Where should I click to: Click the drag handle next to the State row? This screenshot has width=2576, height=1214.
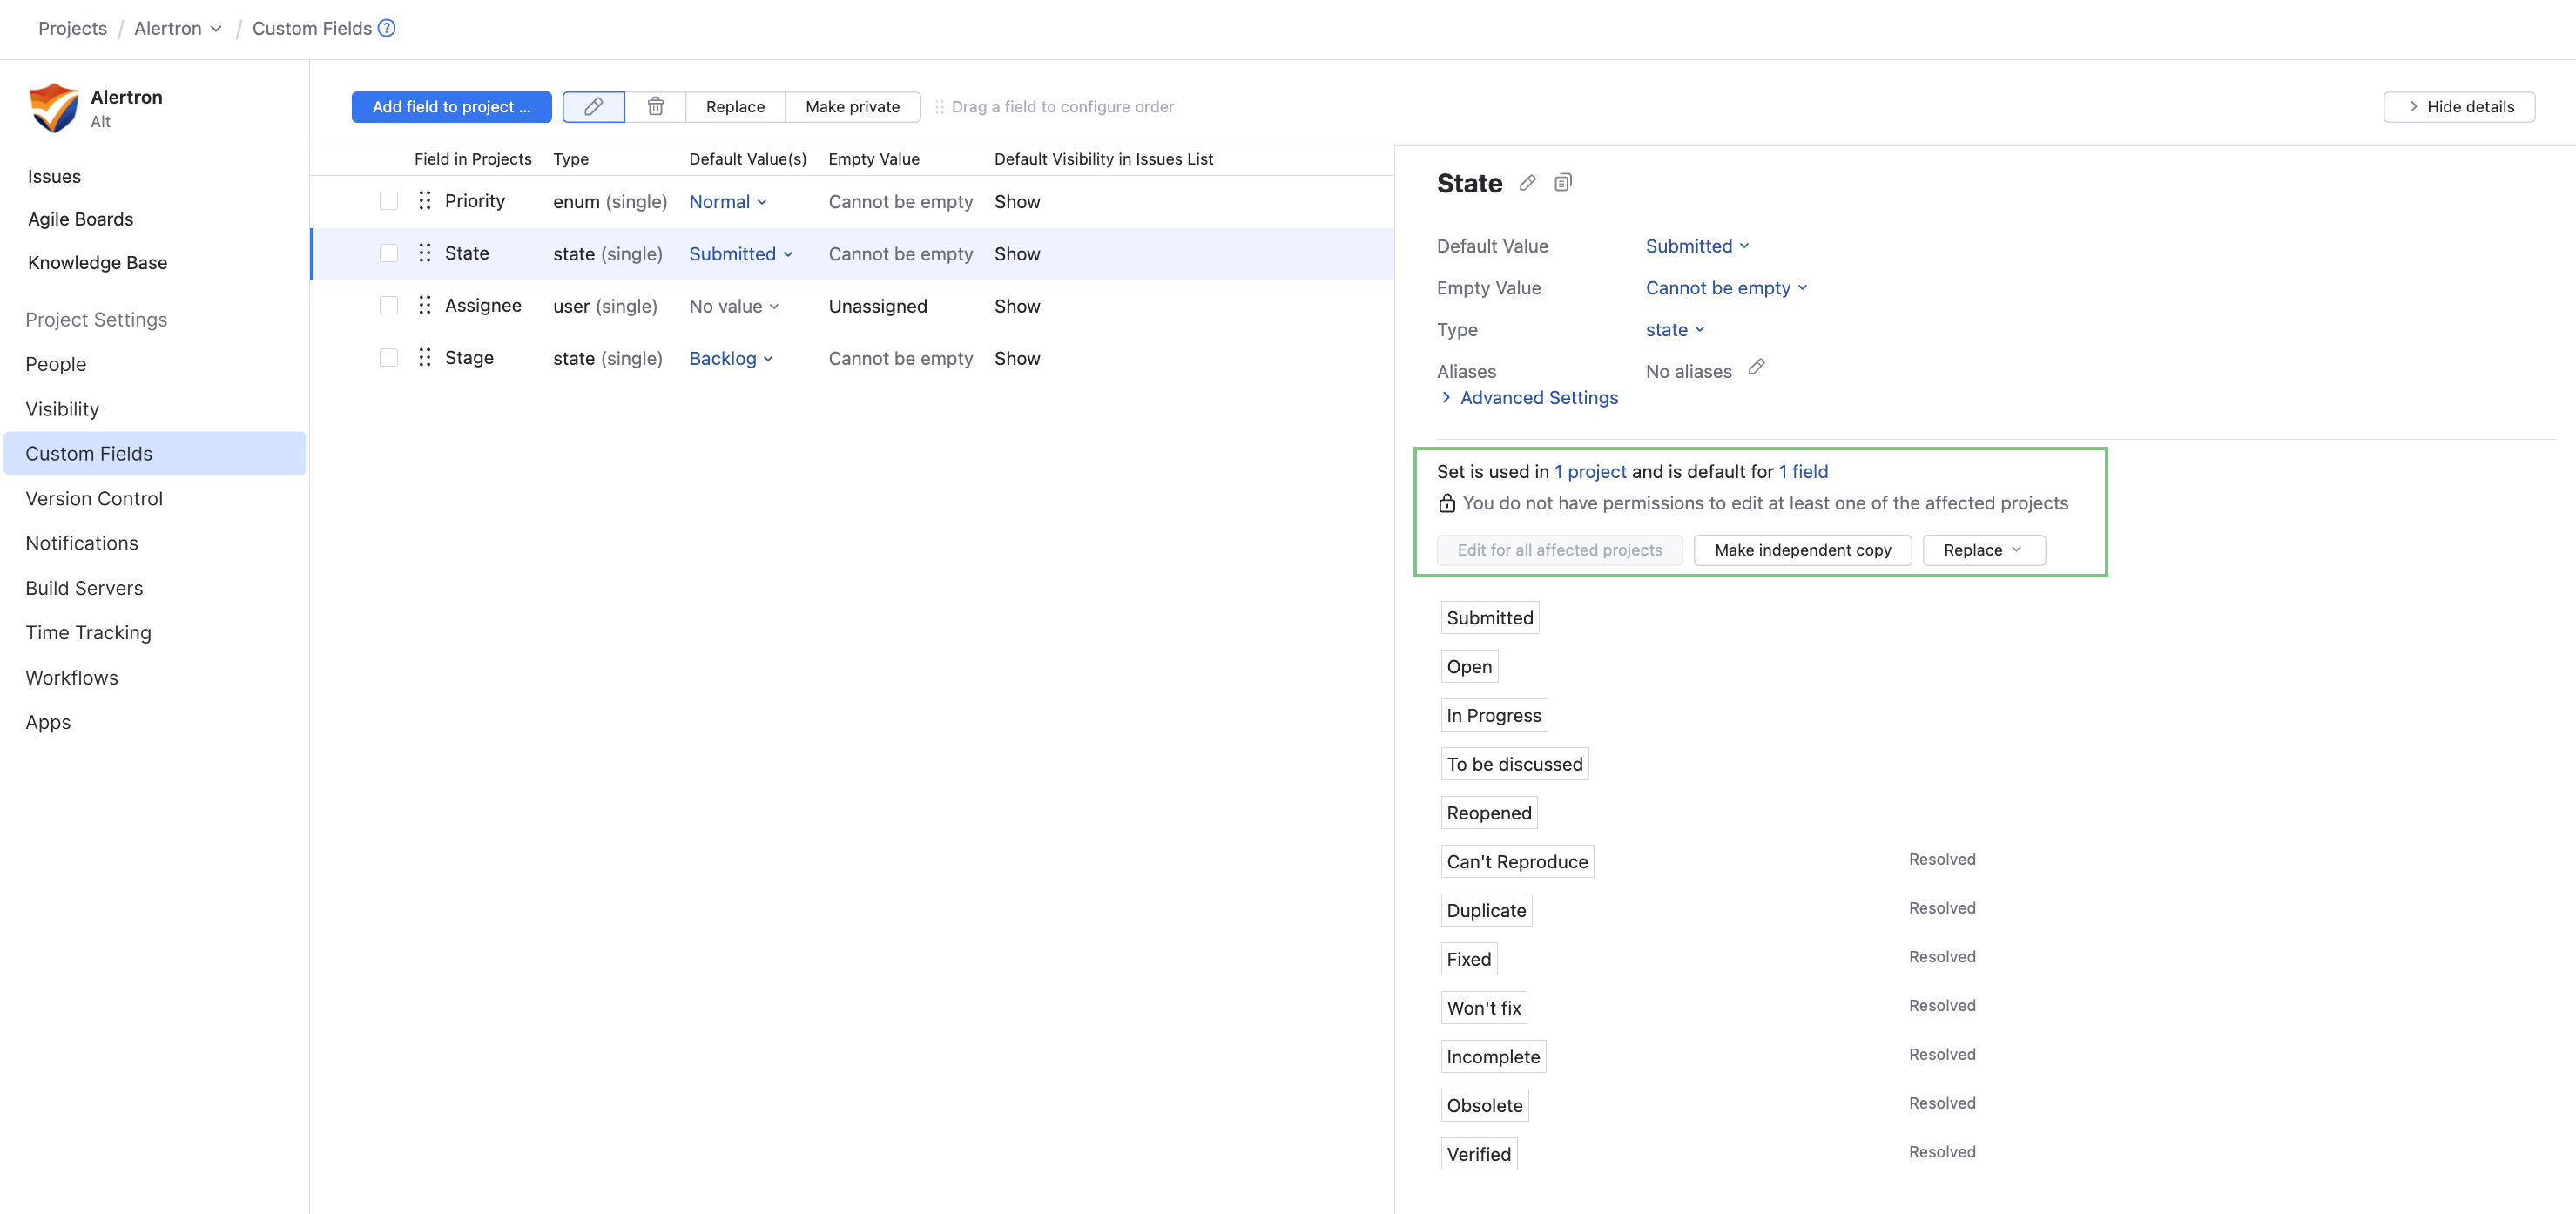424,253
